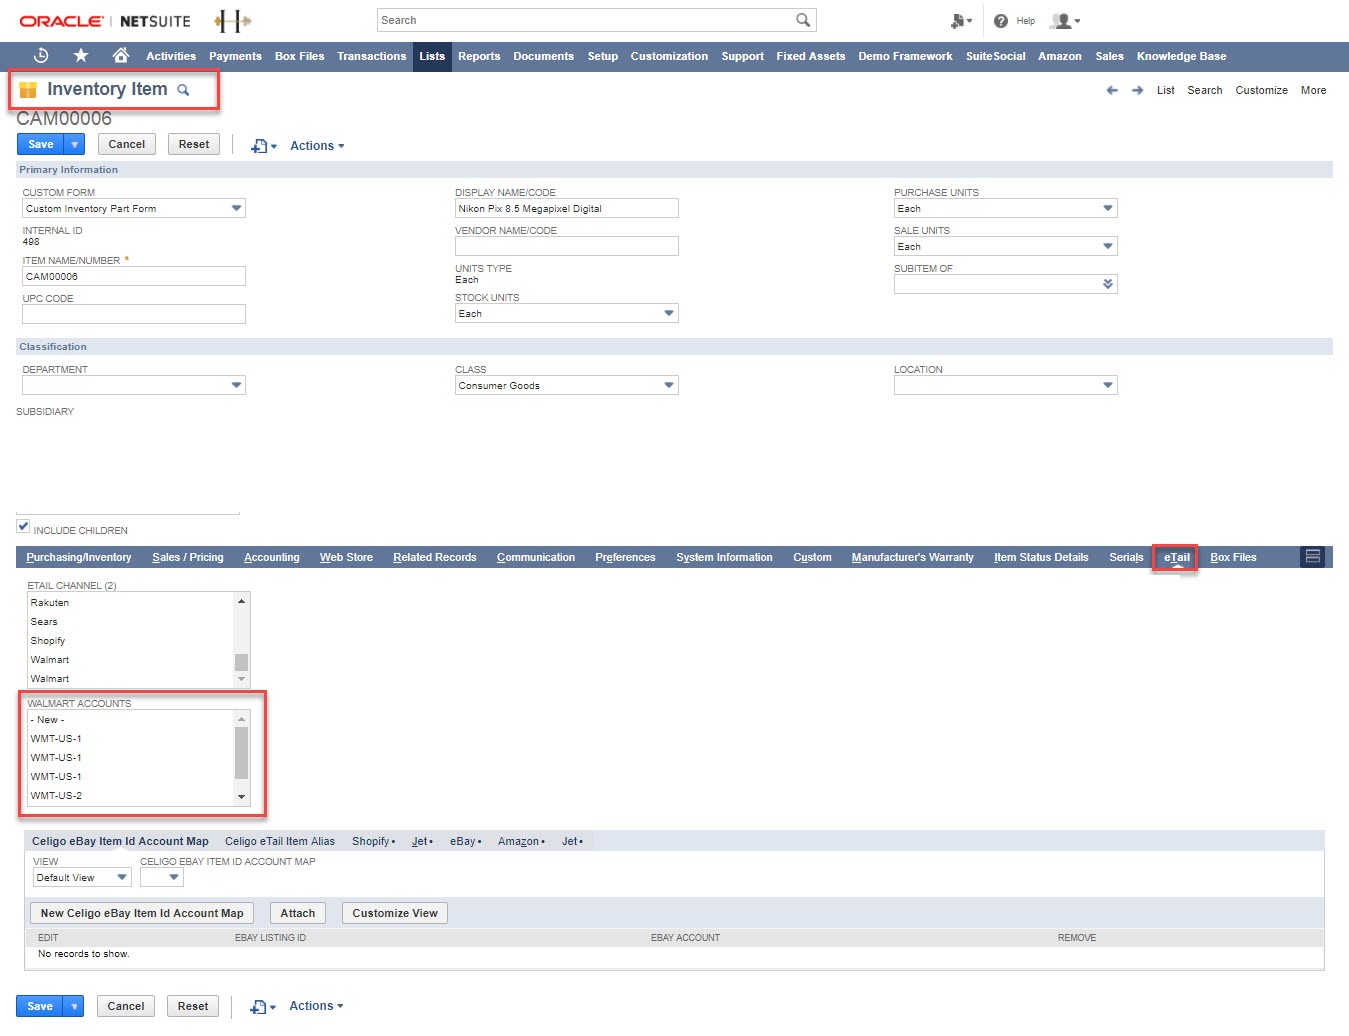Open the Knowledge Base menu
The image size is (1349, 1036).
point(1181,56)
